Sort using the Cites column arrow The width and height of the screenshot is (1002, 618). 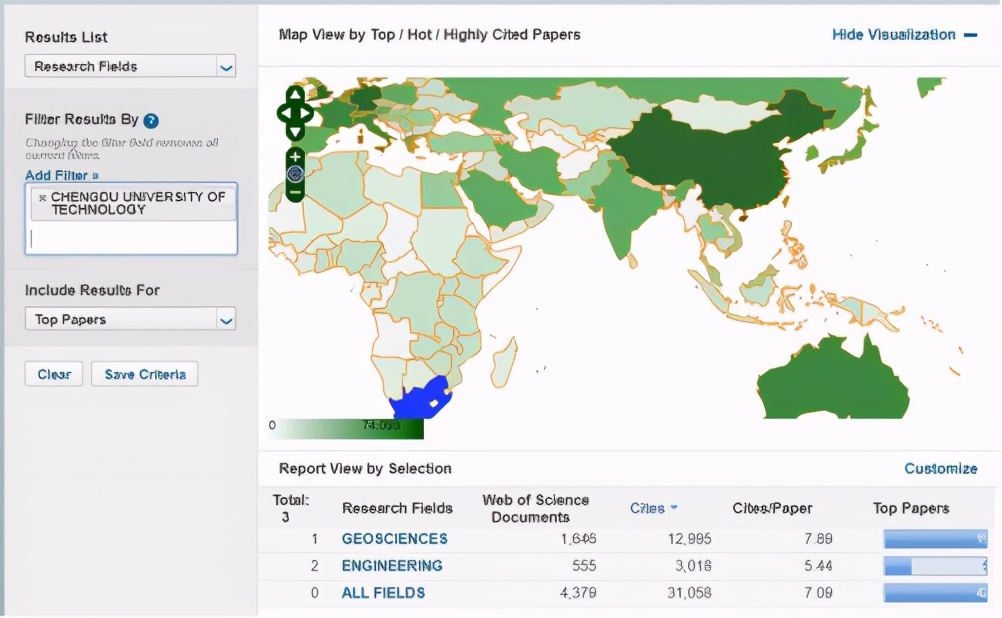pyautogui.click(x=674, y=508)
